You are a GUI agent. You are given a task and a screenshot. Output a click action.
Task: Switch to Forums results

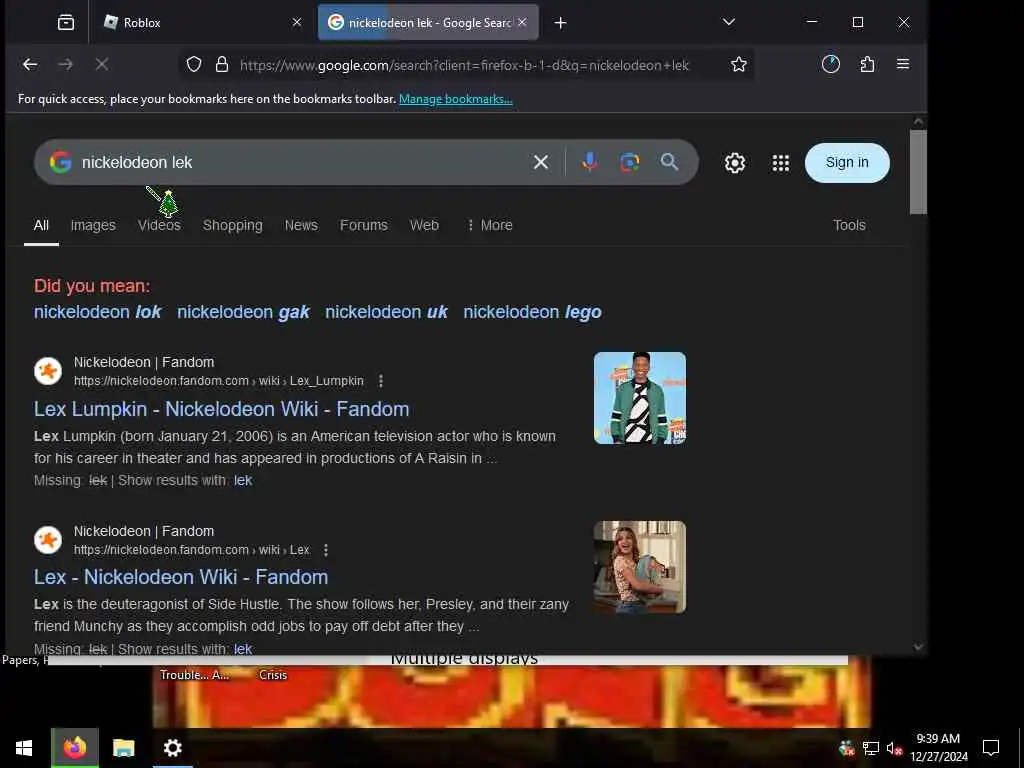pyautogui.click(x=364, y=225)
